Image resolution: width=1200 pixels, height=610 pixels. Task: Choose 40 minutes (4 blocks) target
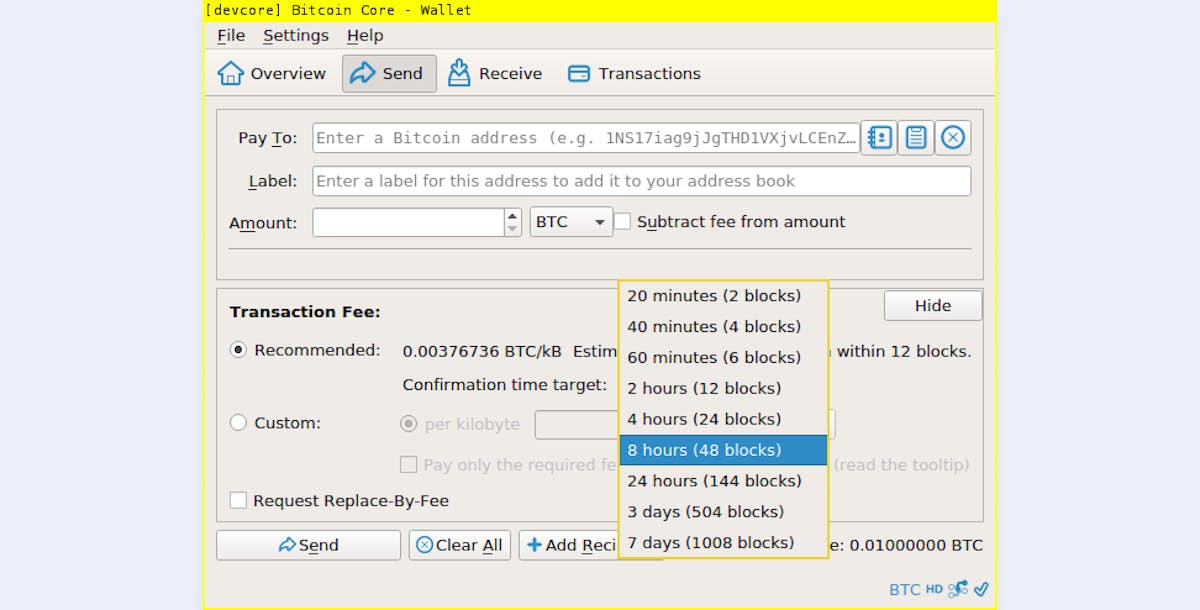(723, 327)
